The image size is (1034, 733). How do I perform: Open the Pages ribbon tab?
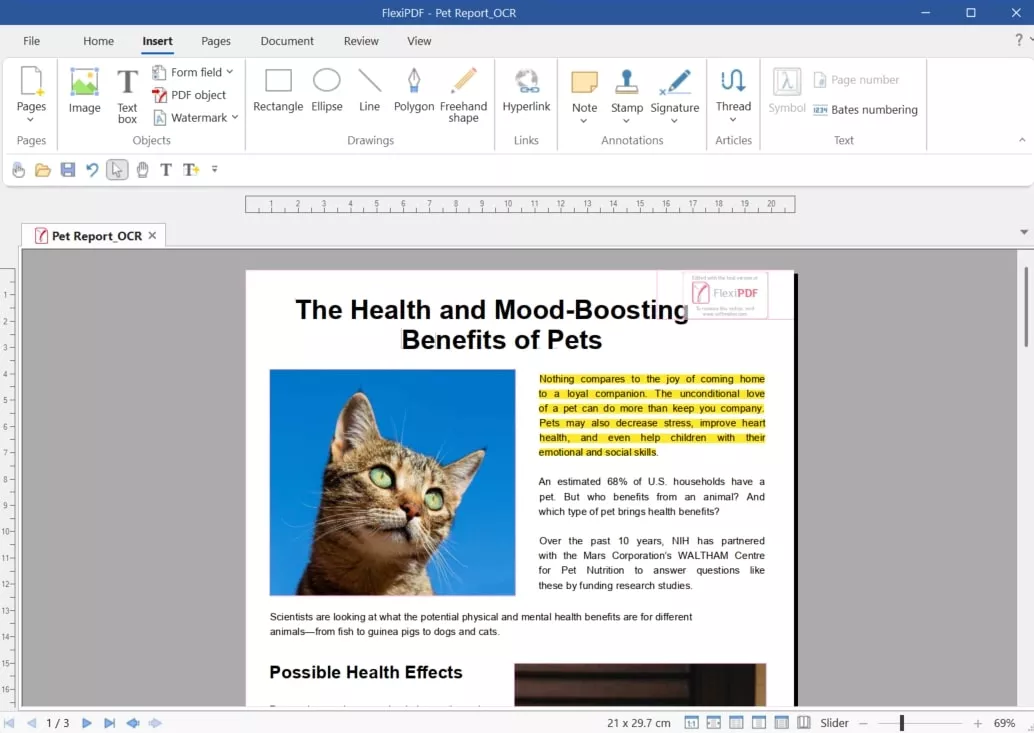216,41
